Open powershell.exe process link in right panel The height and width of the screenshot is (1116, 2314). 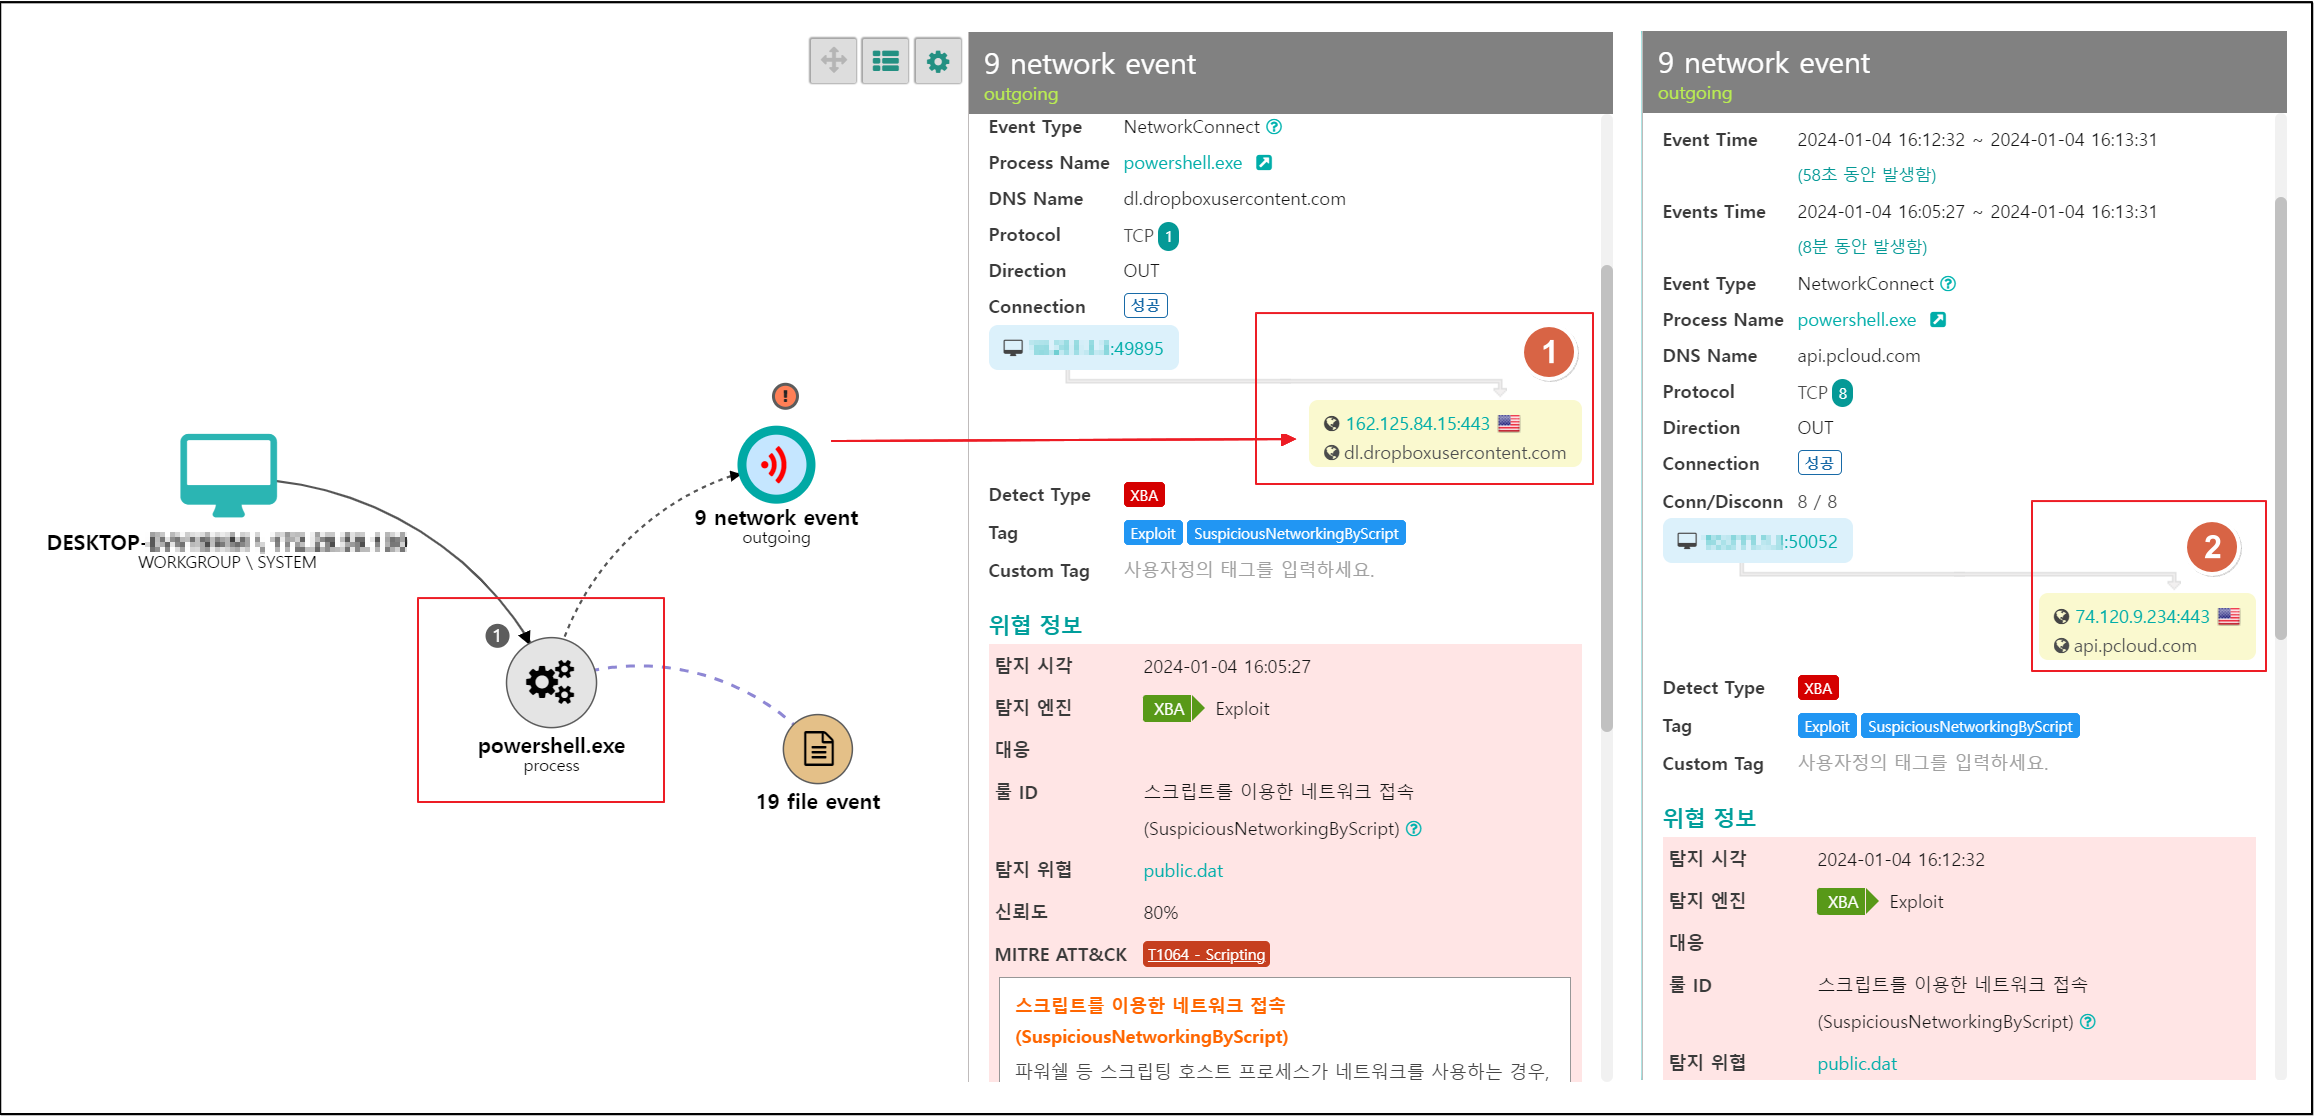coord(1857,320)
